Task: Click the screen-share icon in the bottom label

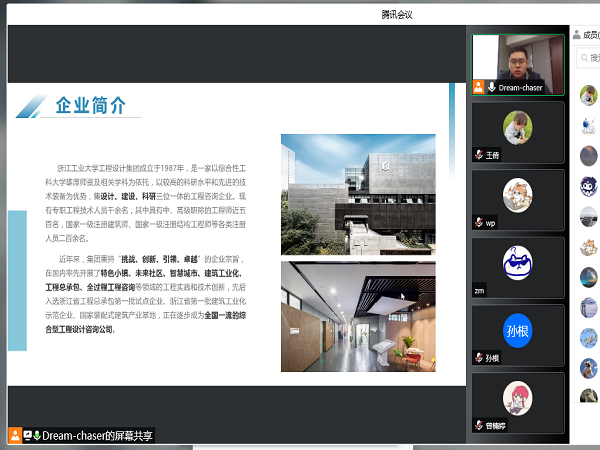Action: (x=26, y=436)
